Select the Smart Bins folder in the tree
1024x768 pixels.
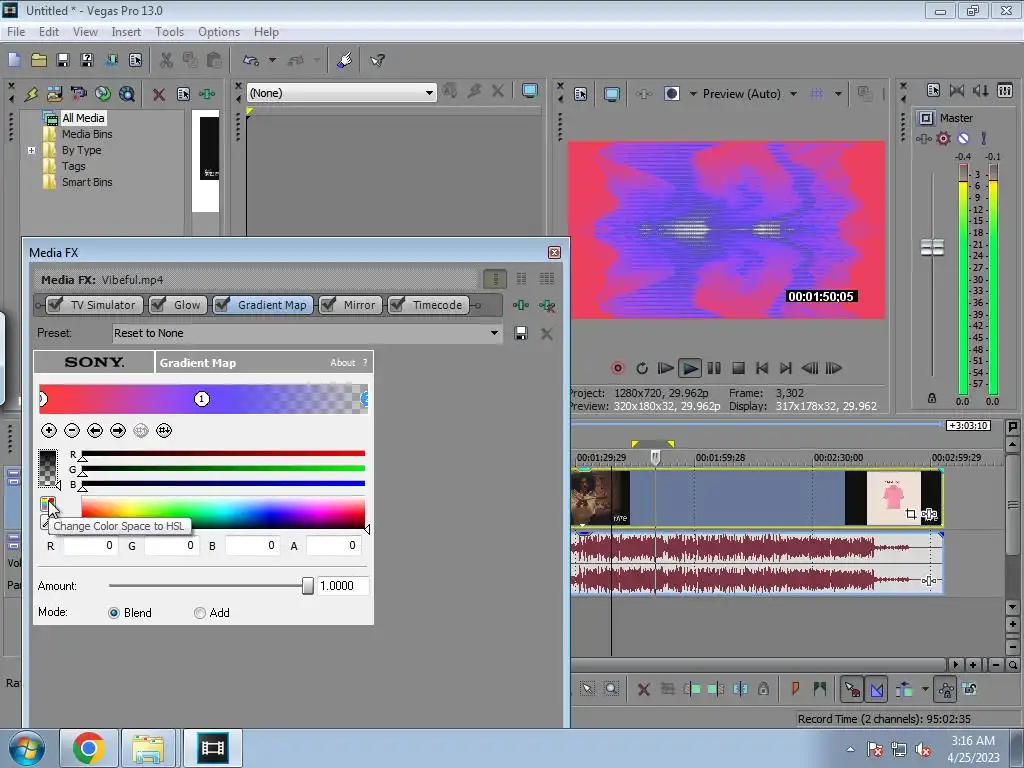point(87,182)
